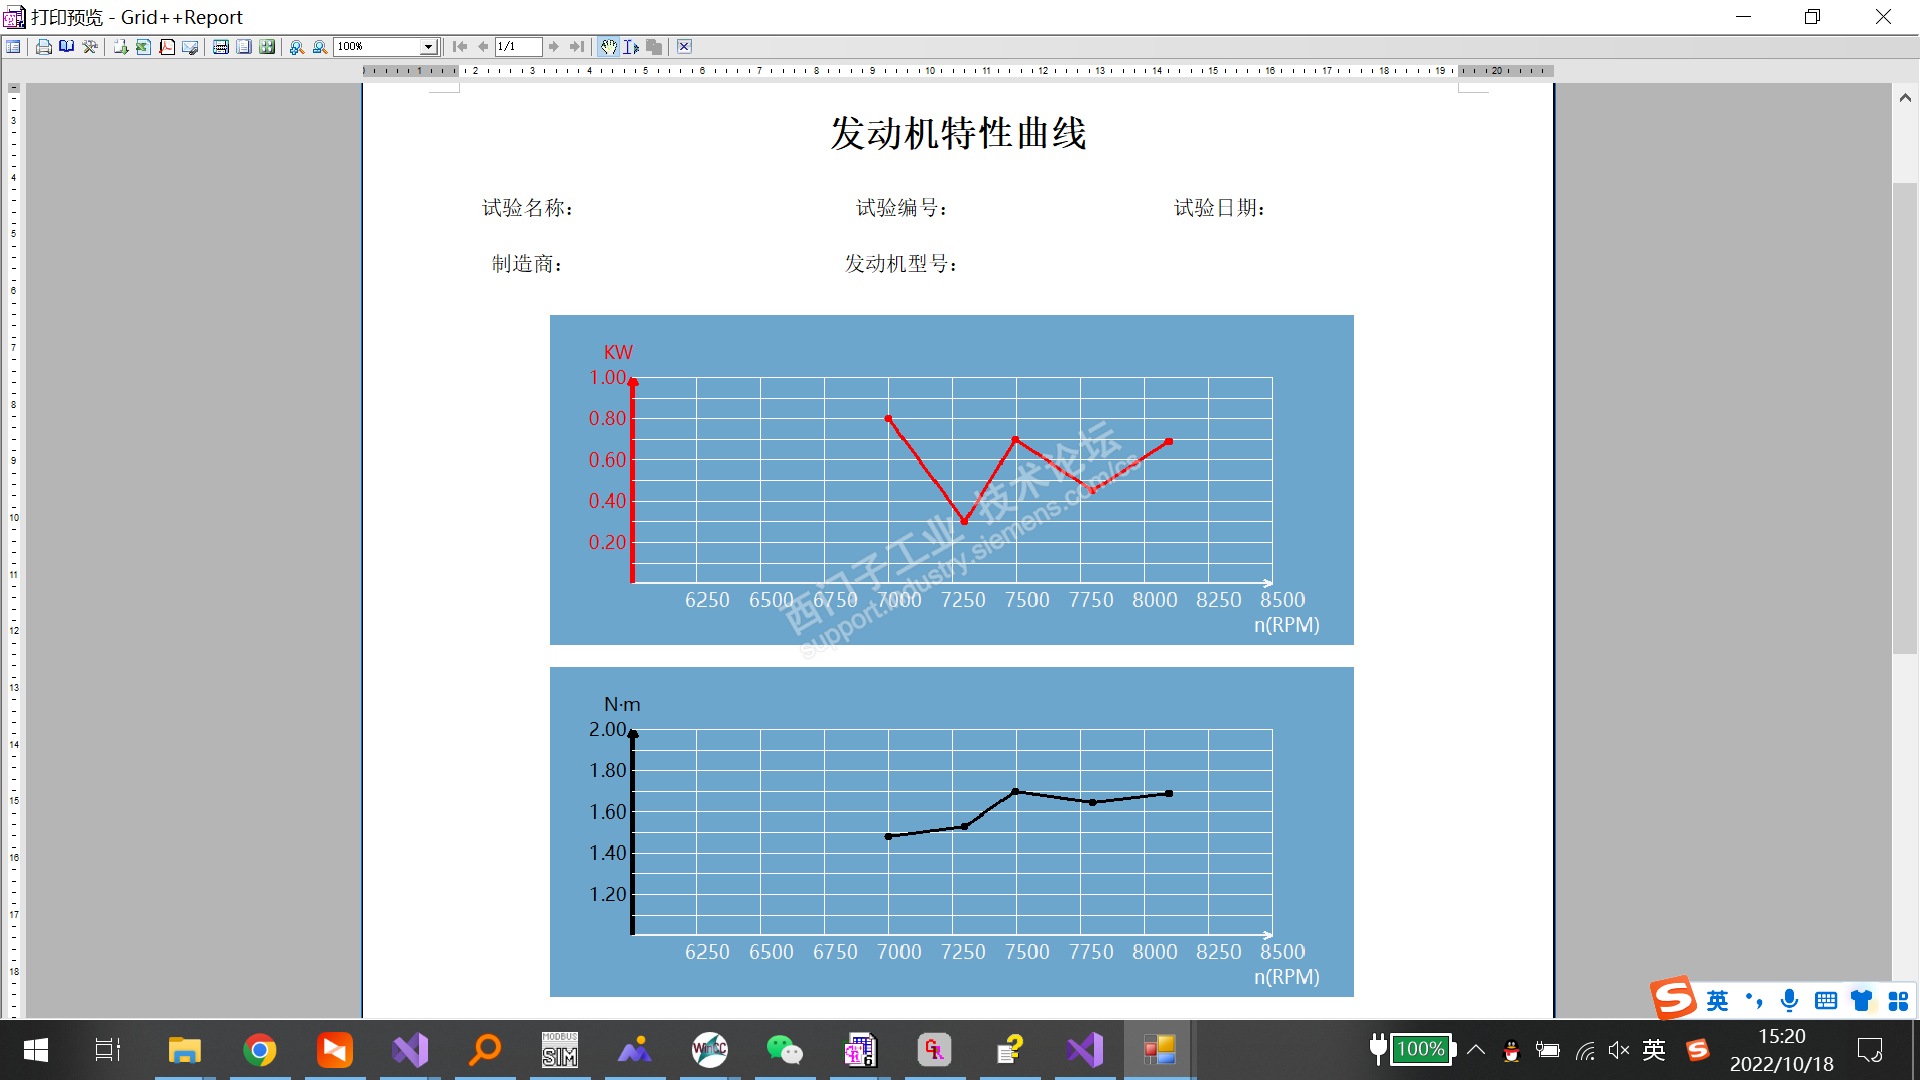Open Google Chrome from taskbar
Viewport: 1920px width, 1080px height.
[260, 1050]
